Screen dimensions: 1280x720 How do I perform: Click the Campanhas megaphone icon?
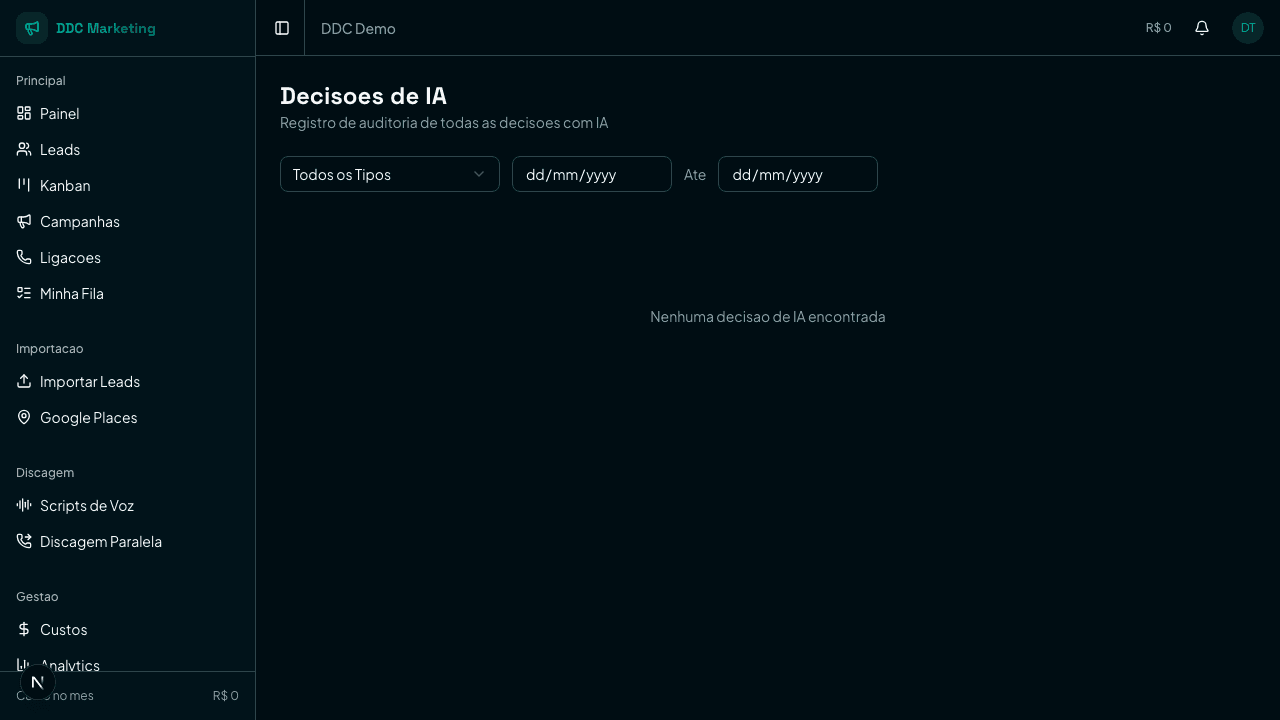click(24, 221)
